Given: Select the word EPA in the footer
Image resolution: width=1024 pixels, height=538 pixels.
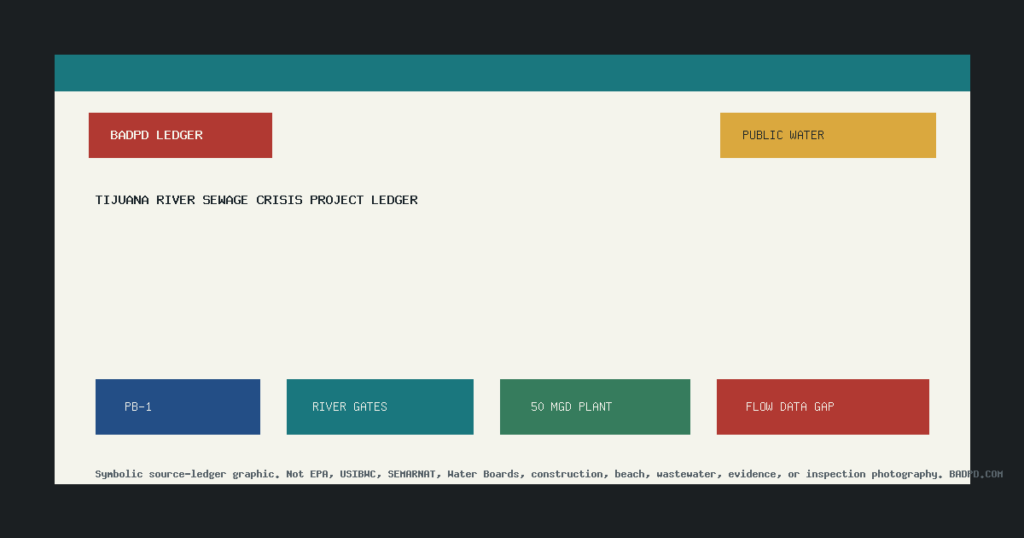Looking at the screenshot, I should [319, 474].
